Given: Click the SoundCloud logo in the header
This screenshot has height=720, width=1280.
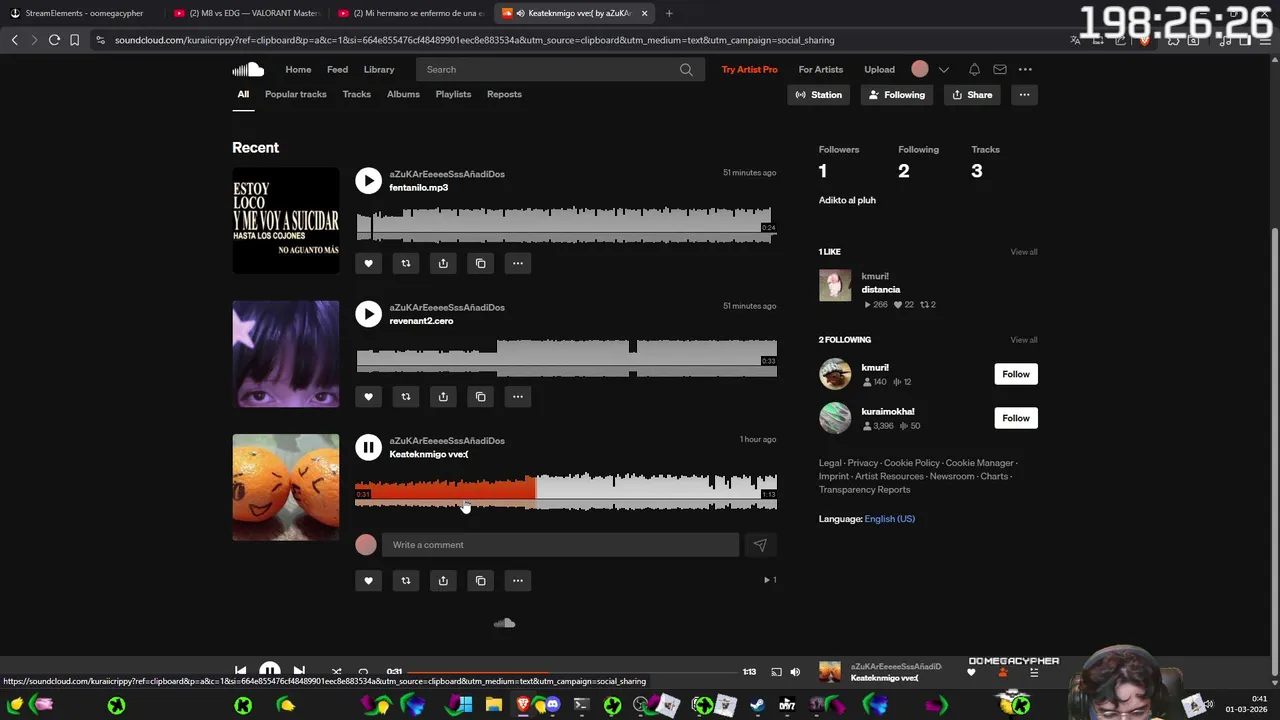Looking at the screenshot, I should point(248,69).
